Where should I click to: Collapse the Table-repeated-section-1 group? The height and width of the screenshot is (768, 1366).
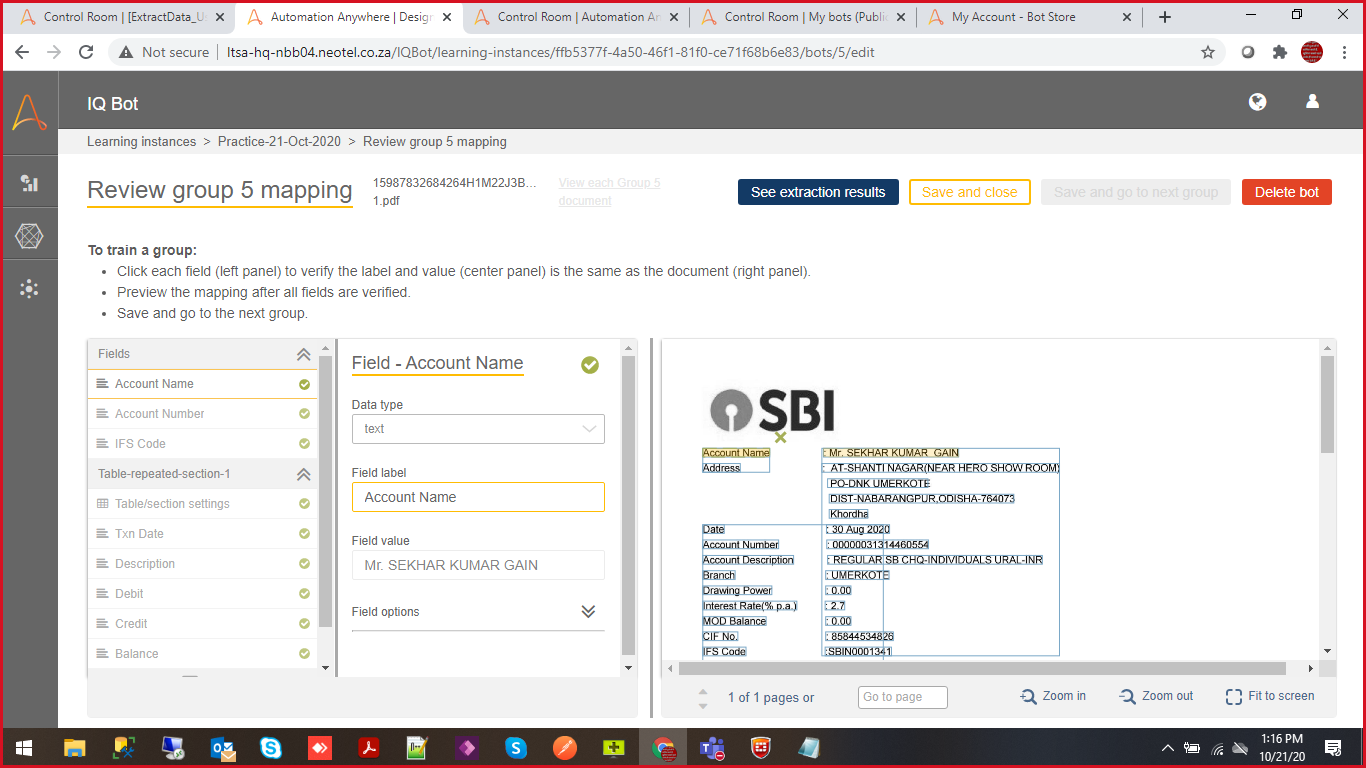[x=303, y=474]
